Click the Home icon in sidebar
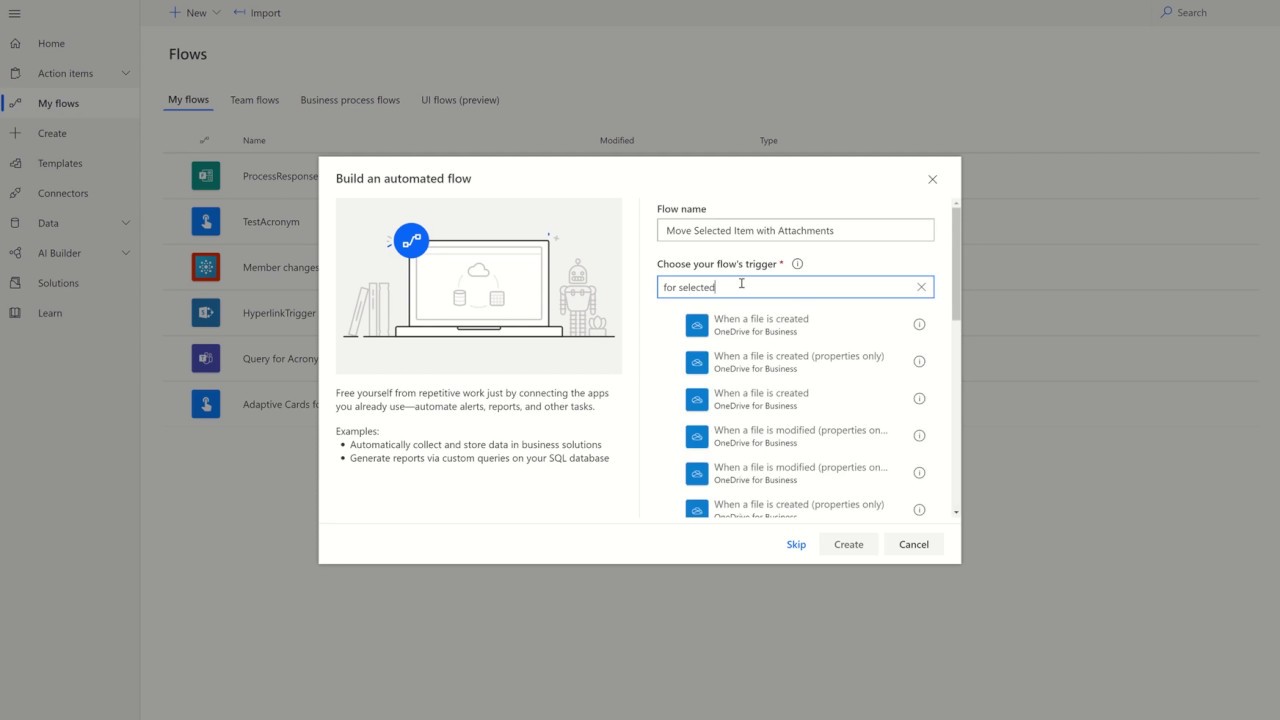This screenshot has height=720, width=1280. tap(15, 44)
